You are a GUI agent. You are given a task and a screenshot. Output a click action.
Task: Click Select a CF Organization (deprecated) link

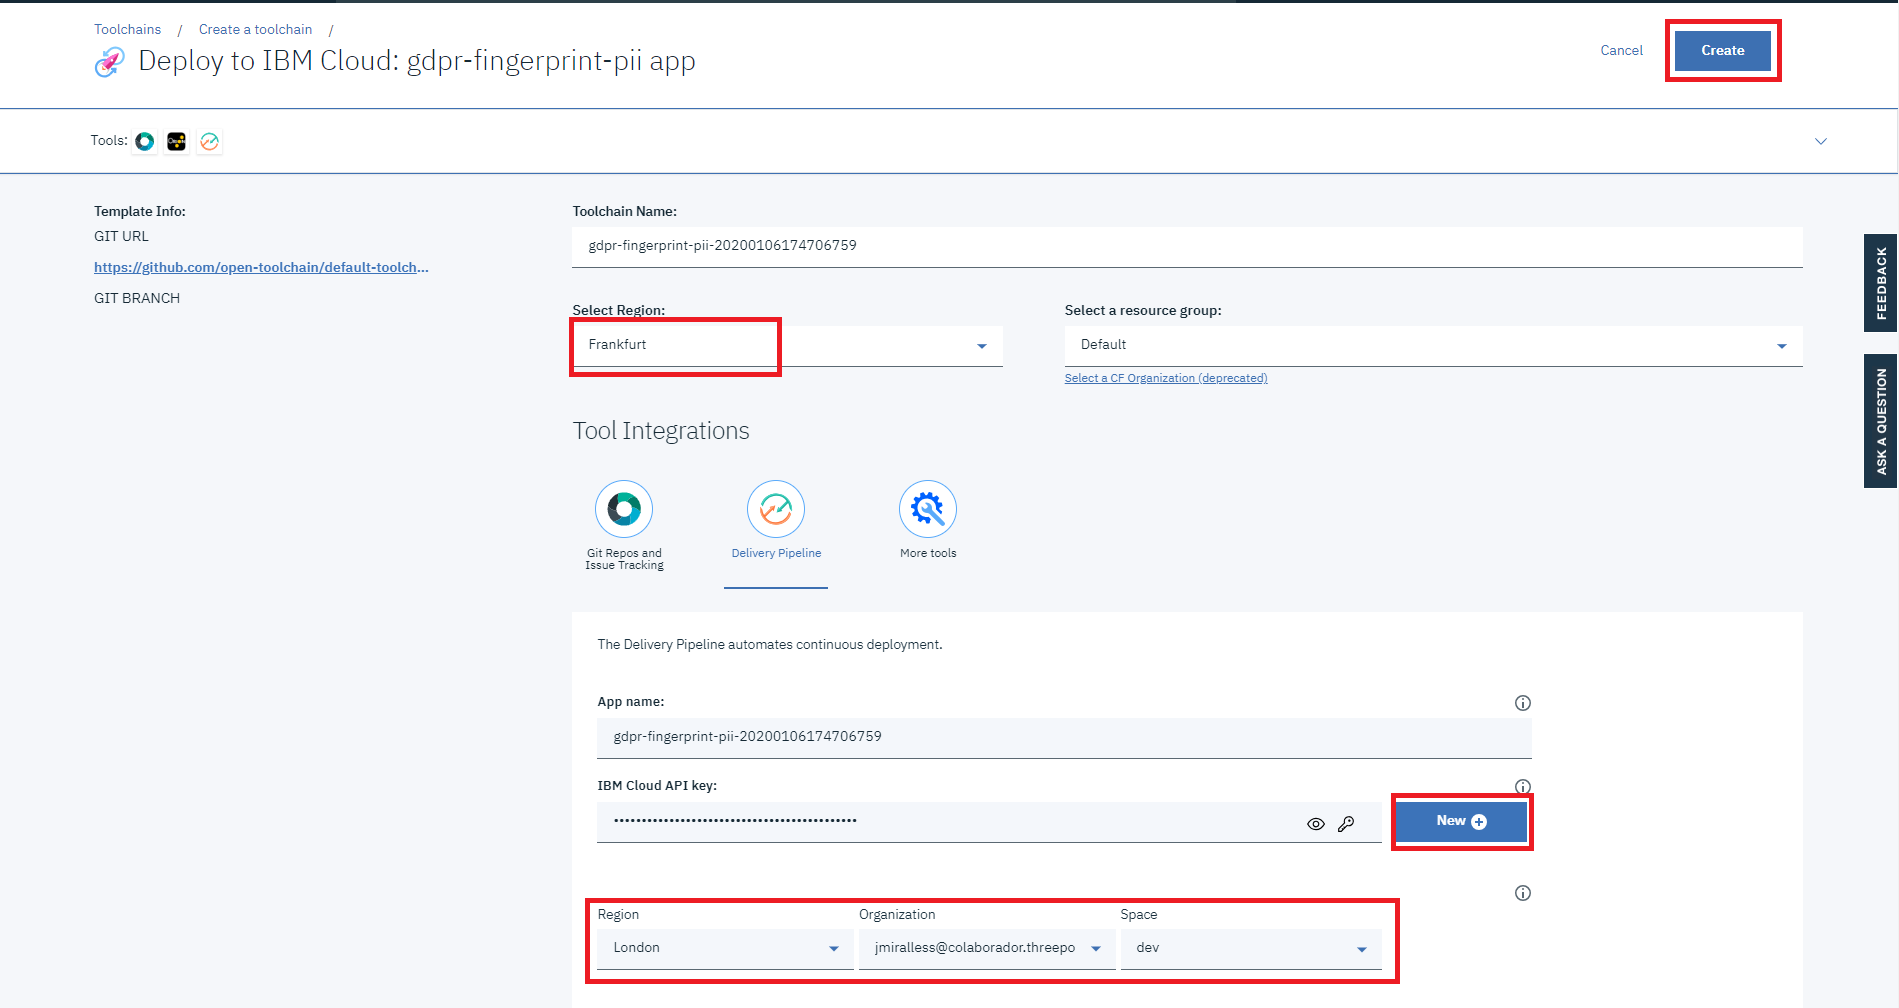(1166, 378)
